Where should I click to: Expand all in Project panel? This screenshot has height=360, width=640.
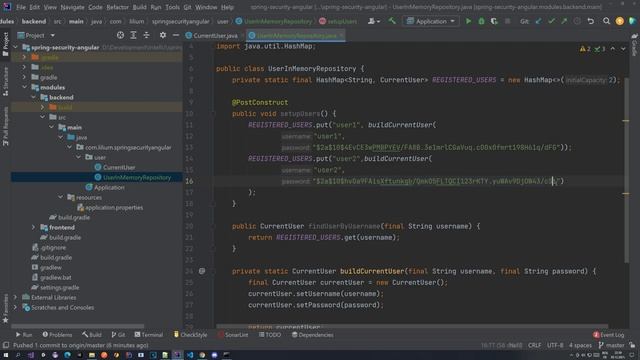point(133,36)
